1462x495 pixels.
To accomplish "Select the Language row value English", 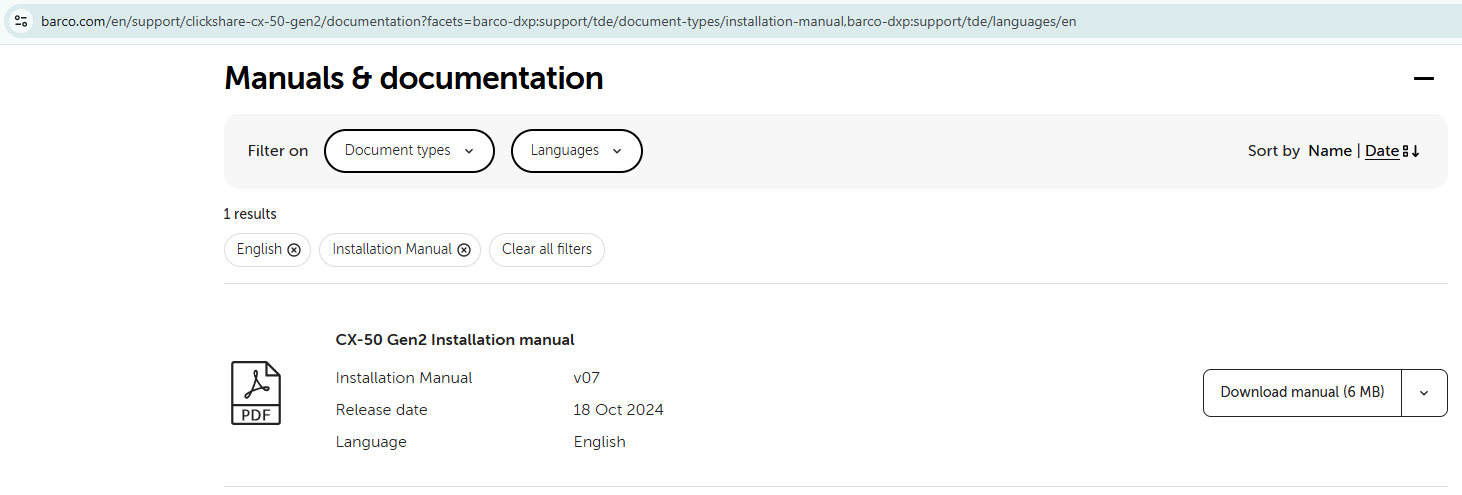I will pyautogui.click(x=600, y=442).
